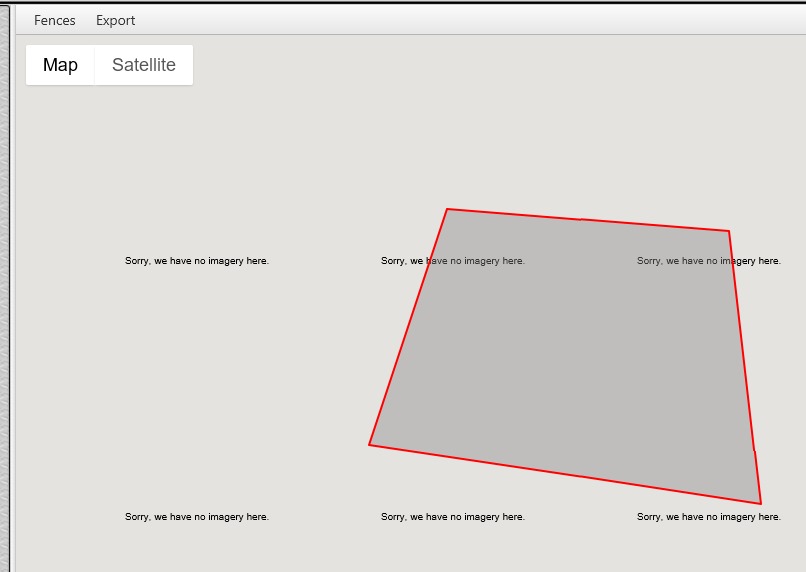Open the Fences menu

click(x=54, y=21)
